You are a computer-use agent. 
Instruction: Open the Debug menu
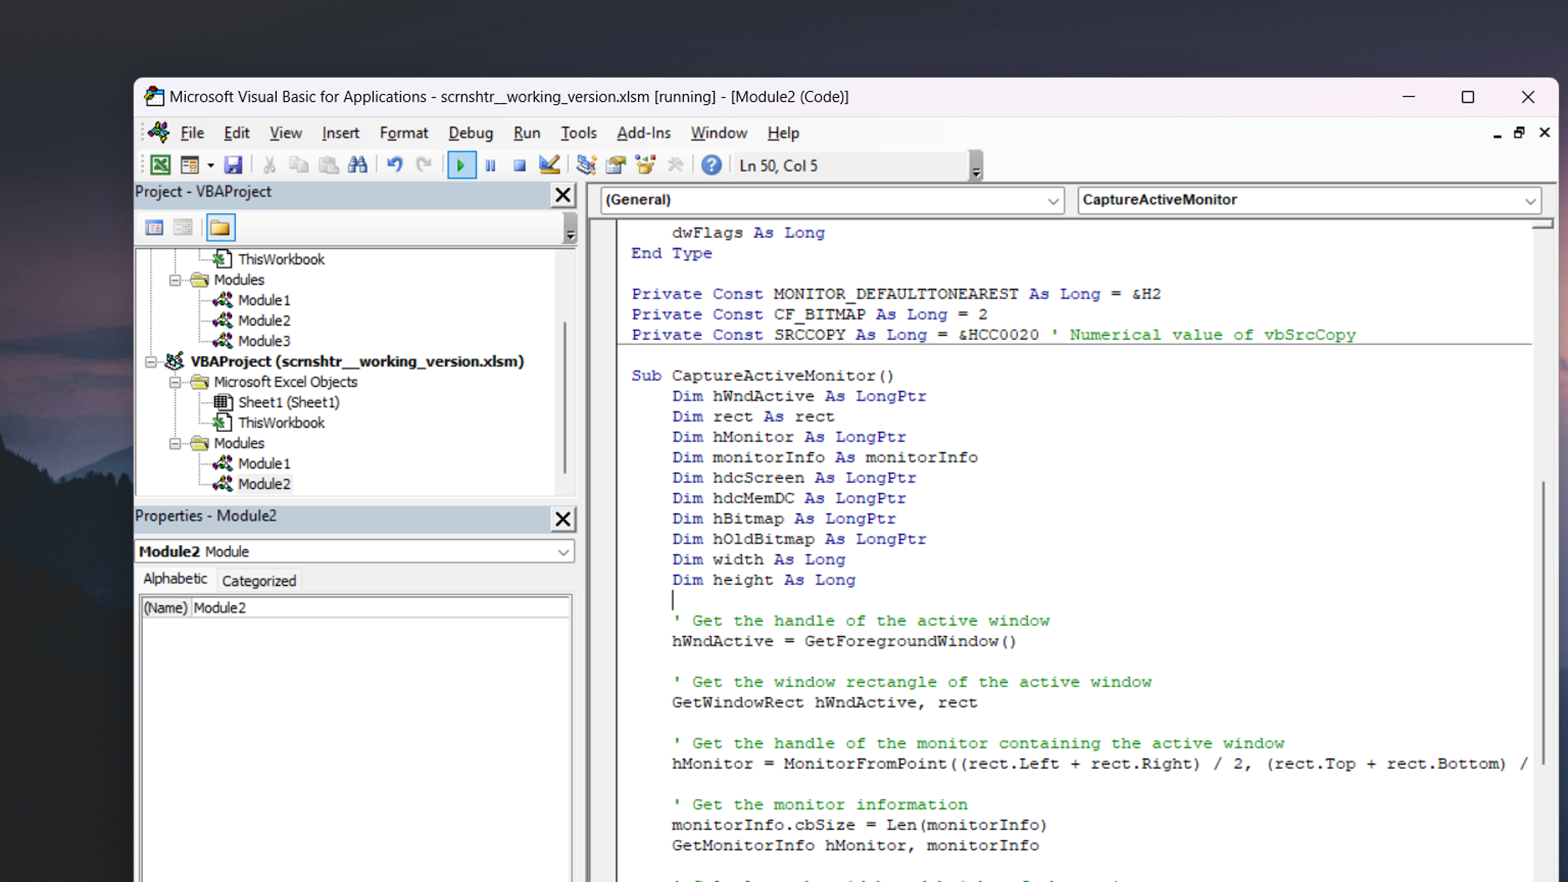pyautogui.click(x=470, y=133)
